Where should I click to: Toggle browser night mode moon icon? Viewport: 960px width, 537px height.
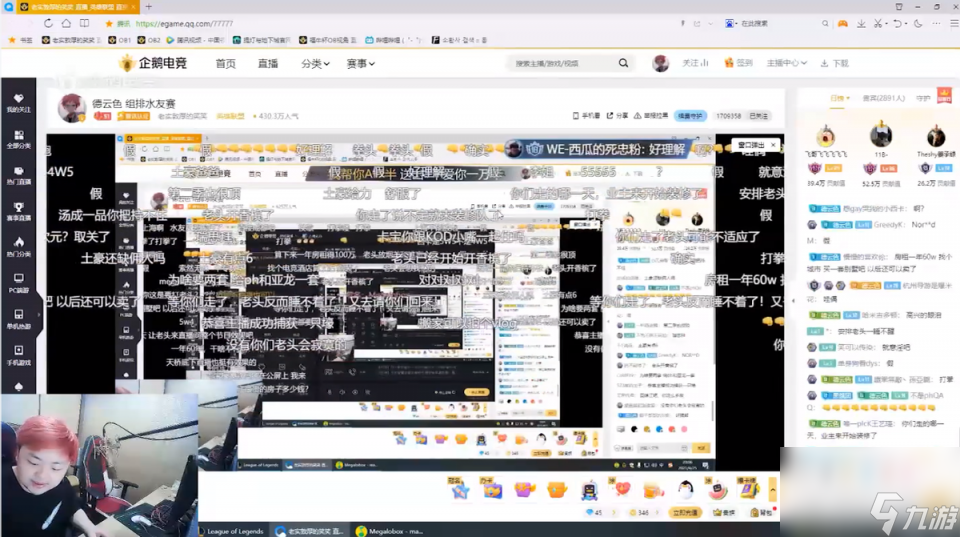click(918, 23)
